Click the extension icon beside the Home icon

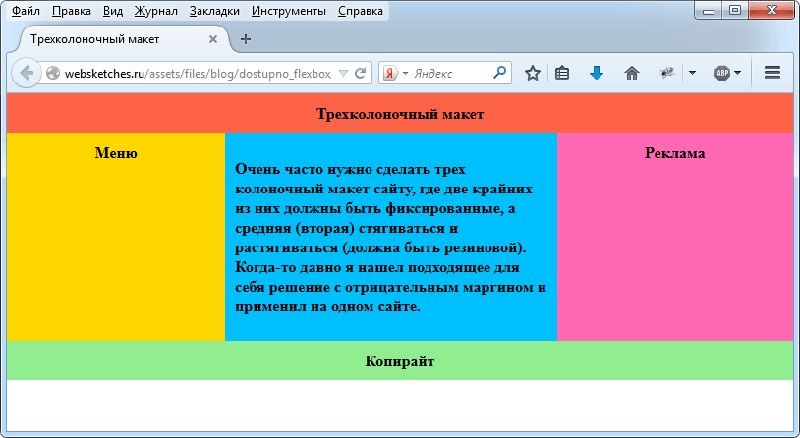666,74
